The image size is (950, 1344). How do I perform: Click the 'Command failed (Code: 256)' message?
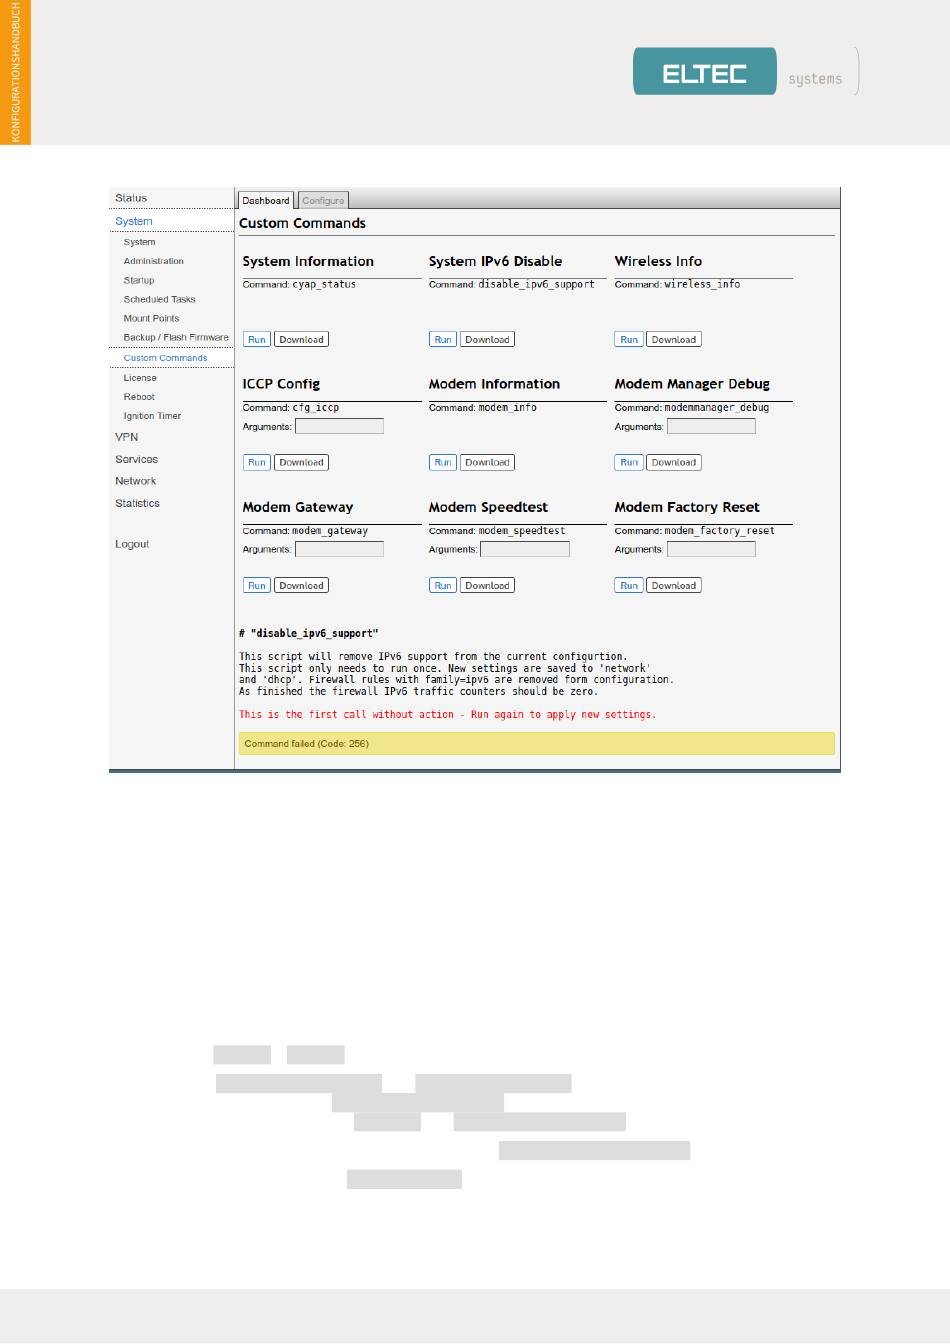tap(536, 744)
